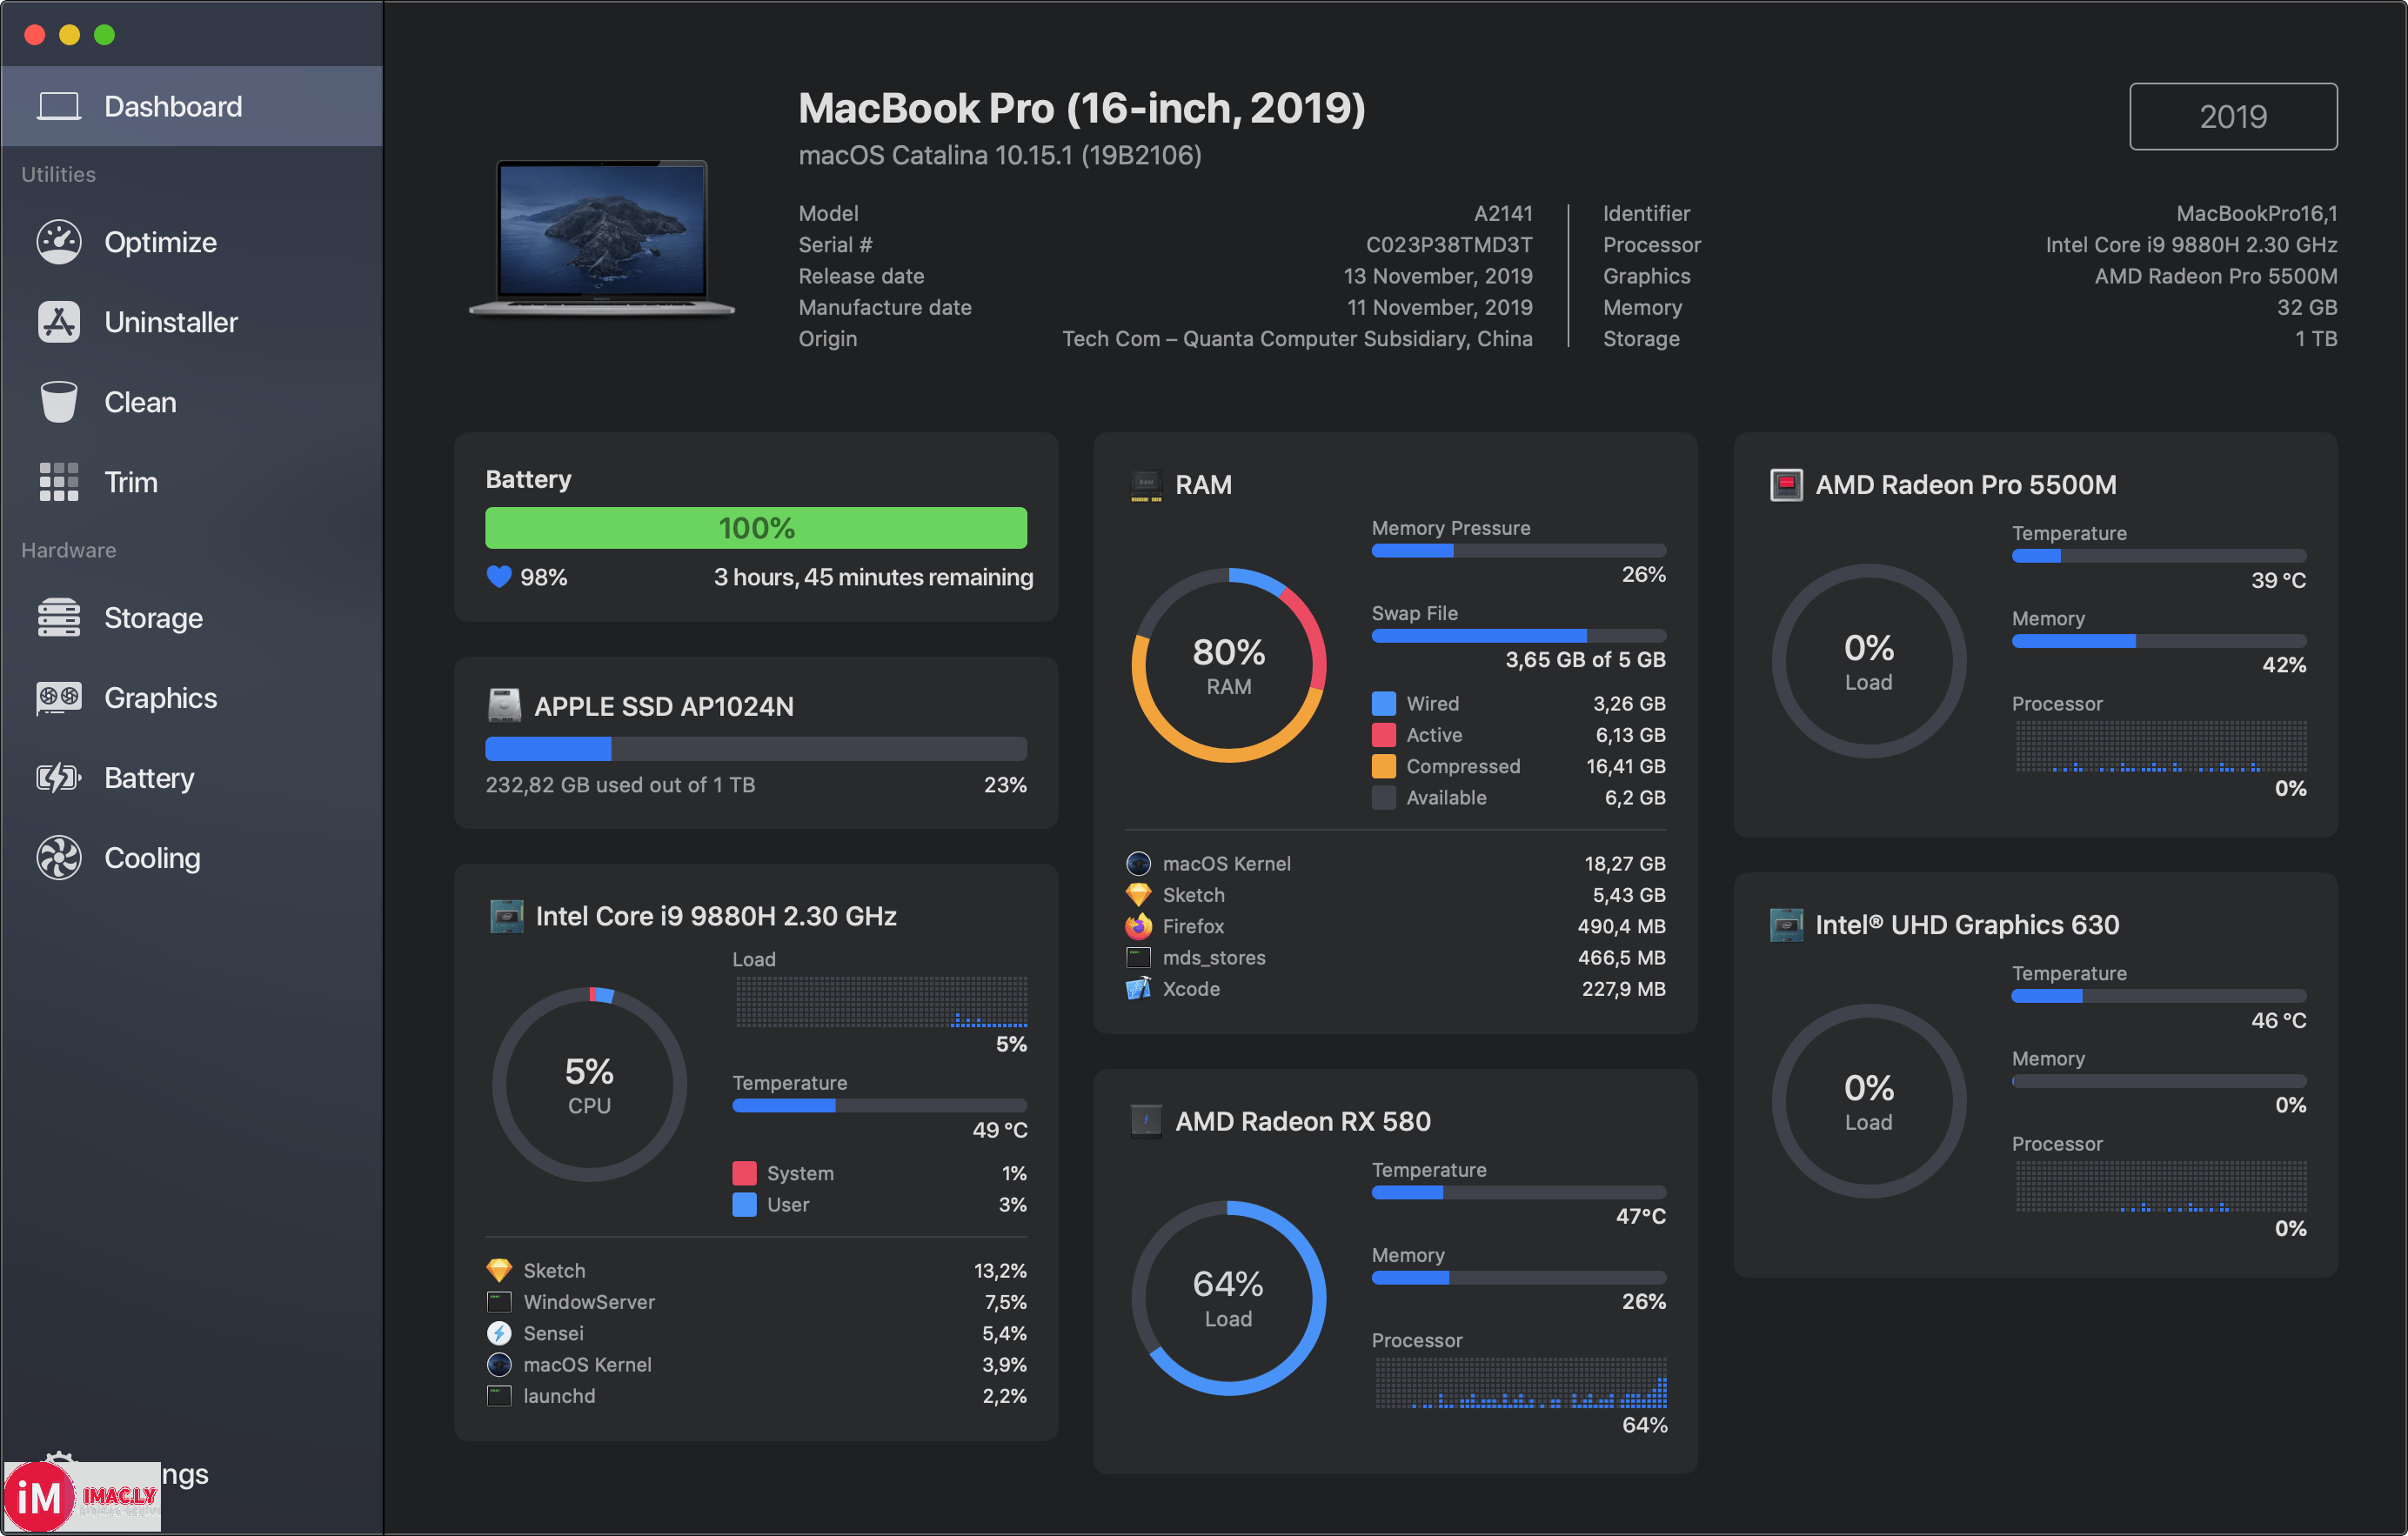Click the MacBookPro16,1 identifier value
The image size is (2408, 1536).
(x=2256, y=213)
